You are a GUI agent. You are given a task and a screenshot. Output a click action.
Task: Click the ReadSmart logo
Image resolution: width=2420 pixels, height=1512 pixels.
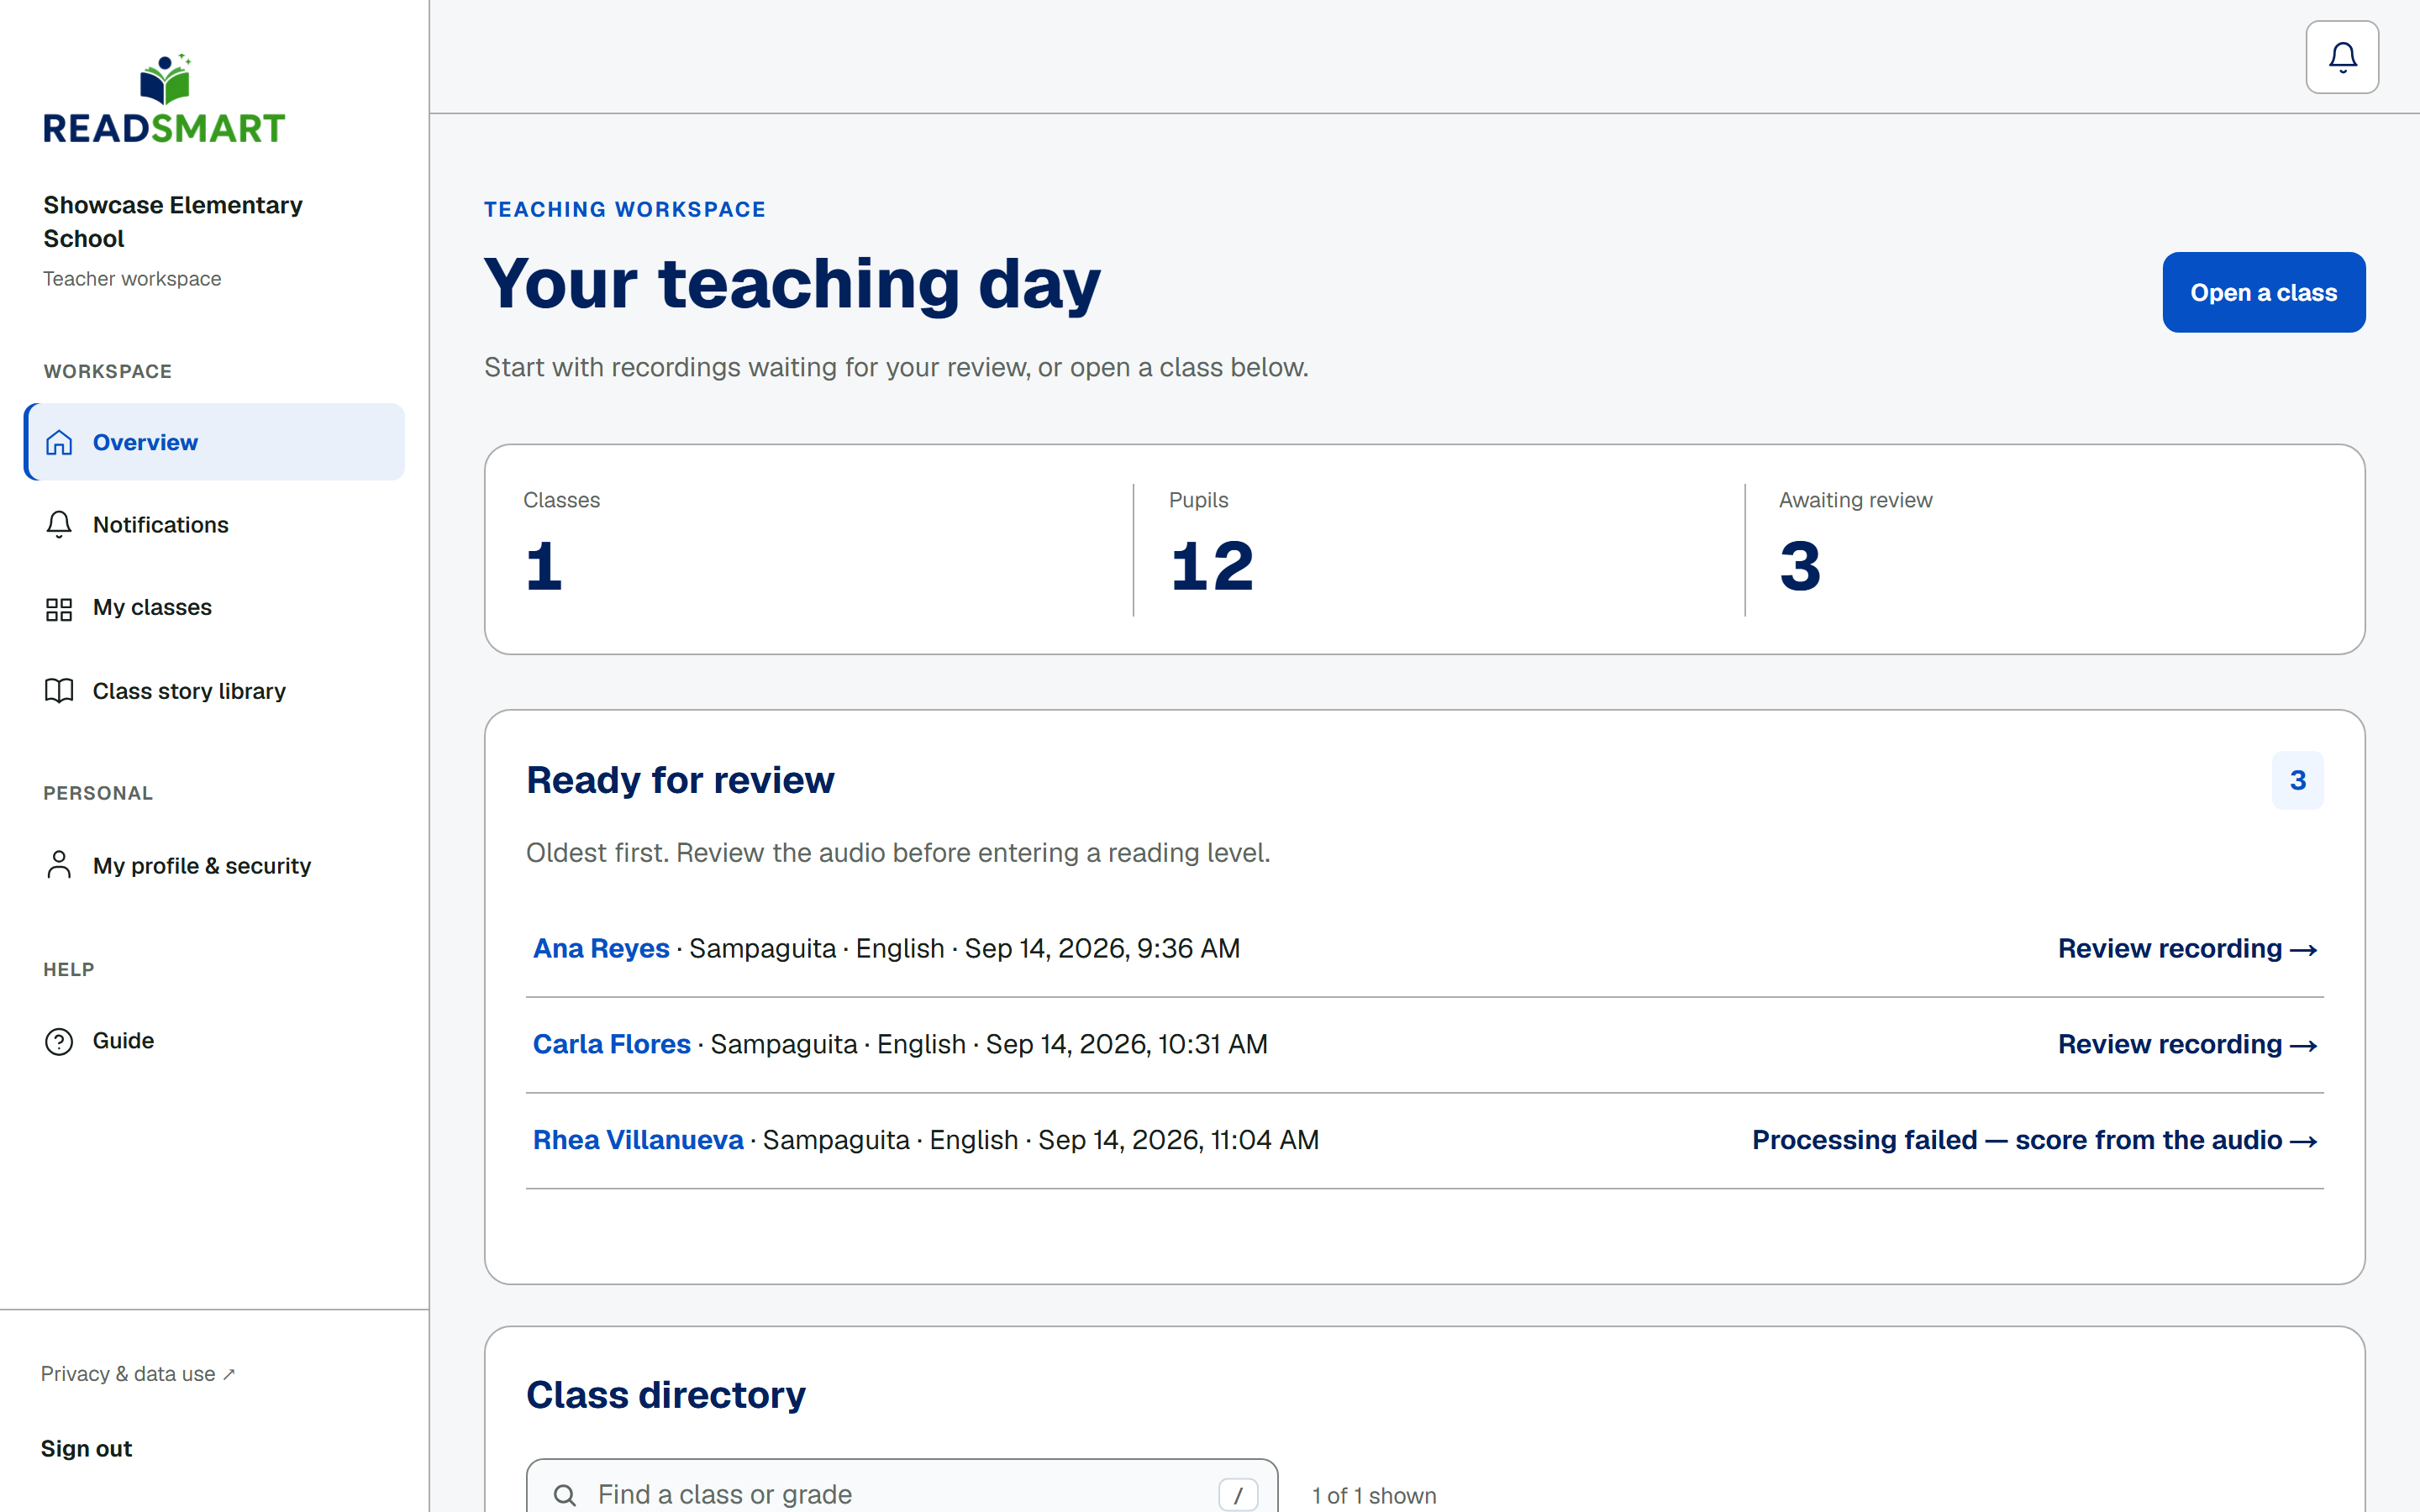point(164,99)
